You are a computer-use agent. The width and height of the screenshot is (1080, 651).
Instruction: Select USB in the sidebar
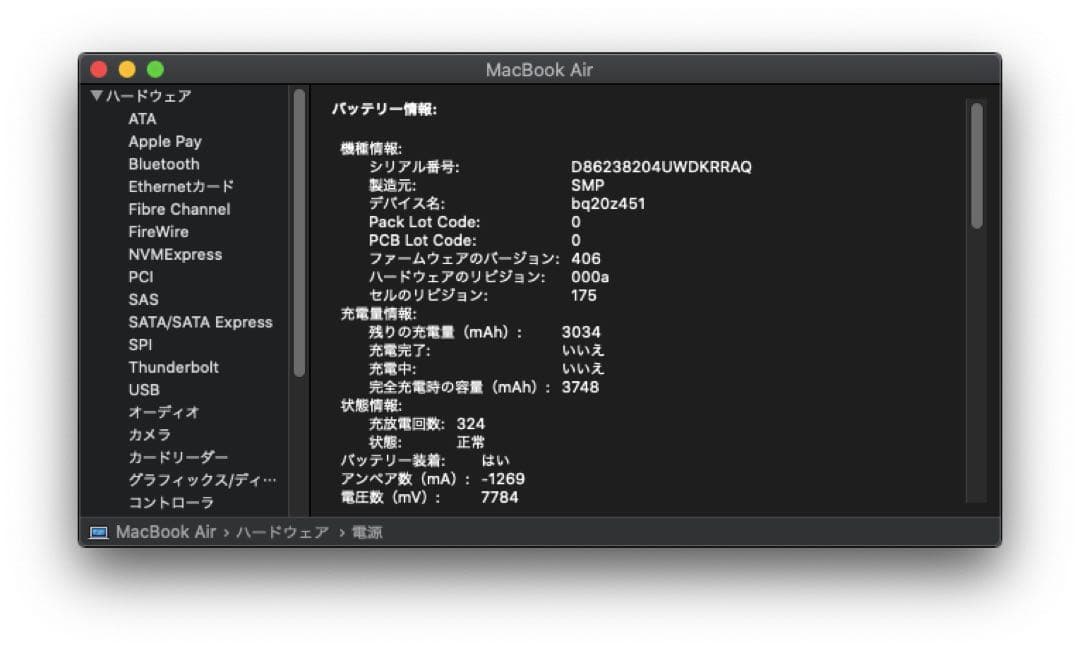point(143,390)
